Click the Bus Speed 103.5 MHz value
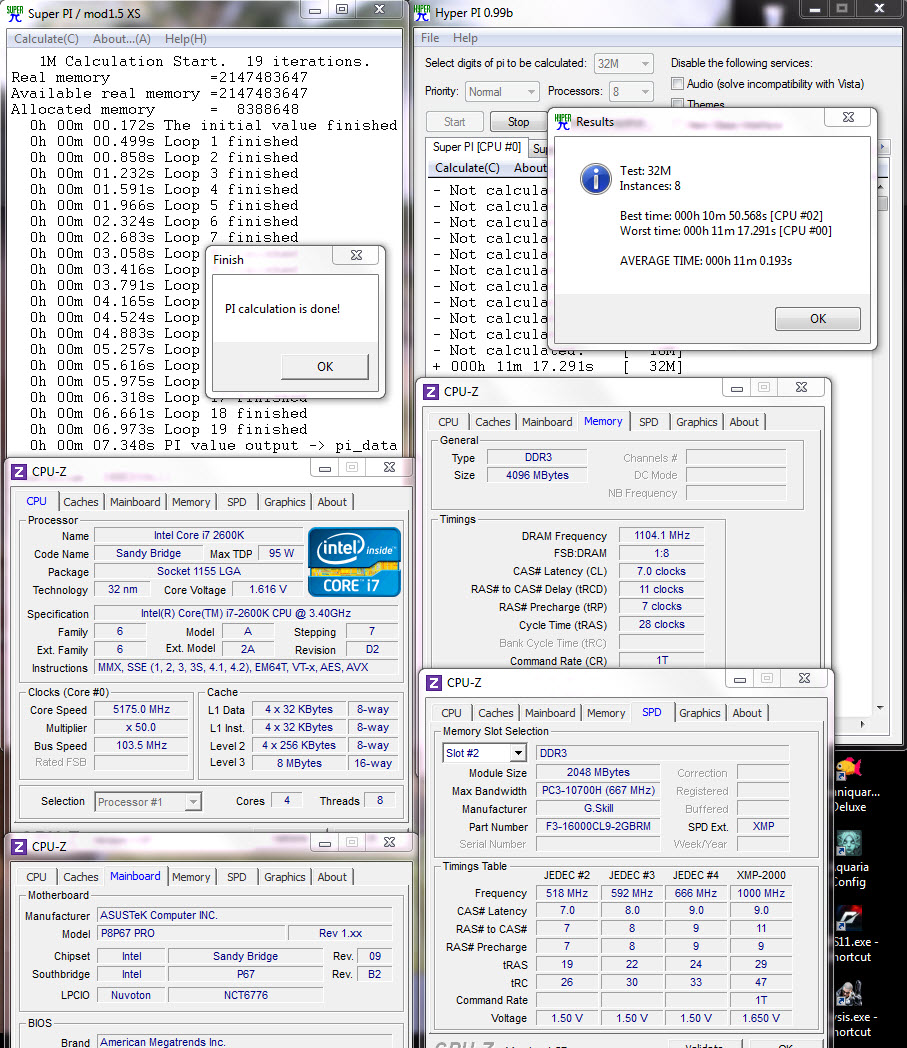The image size is (907, 1048). pyautogui.click(x=141, y=745)
